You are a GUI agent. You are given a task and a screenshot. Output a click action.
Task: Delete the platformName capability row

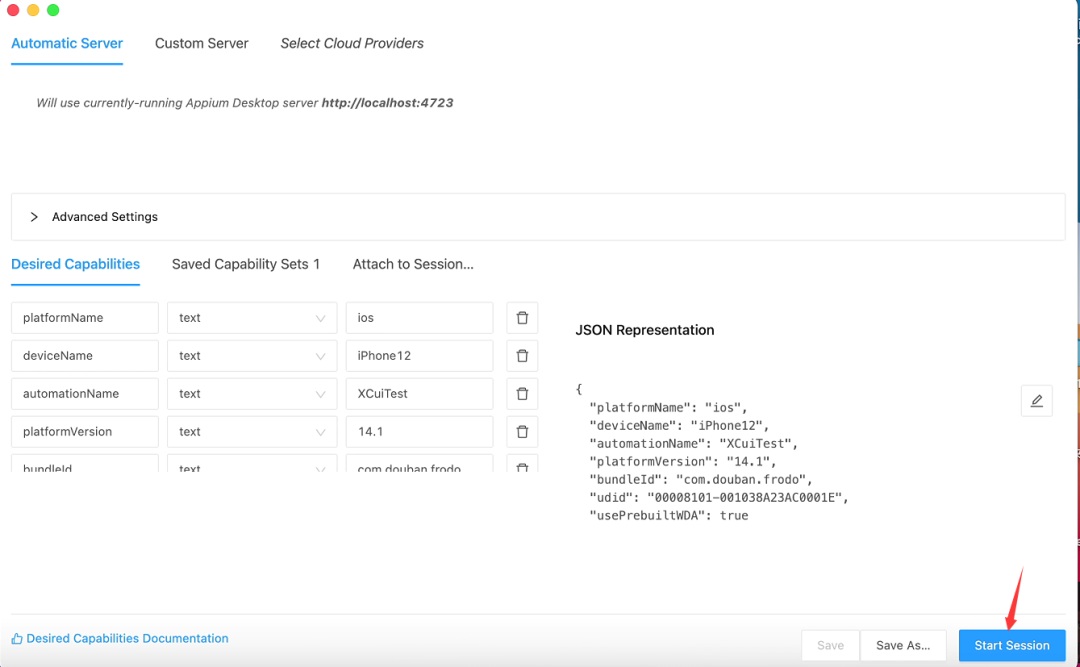point(522,318)
